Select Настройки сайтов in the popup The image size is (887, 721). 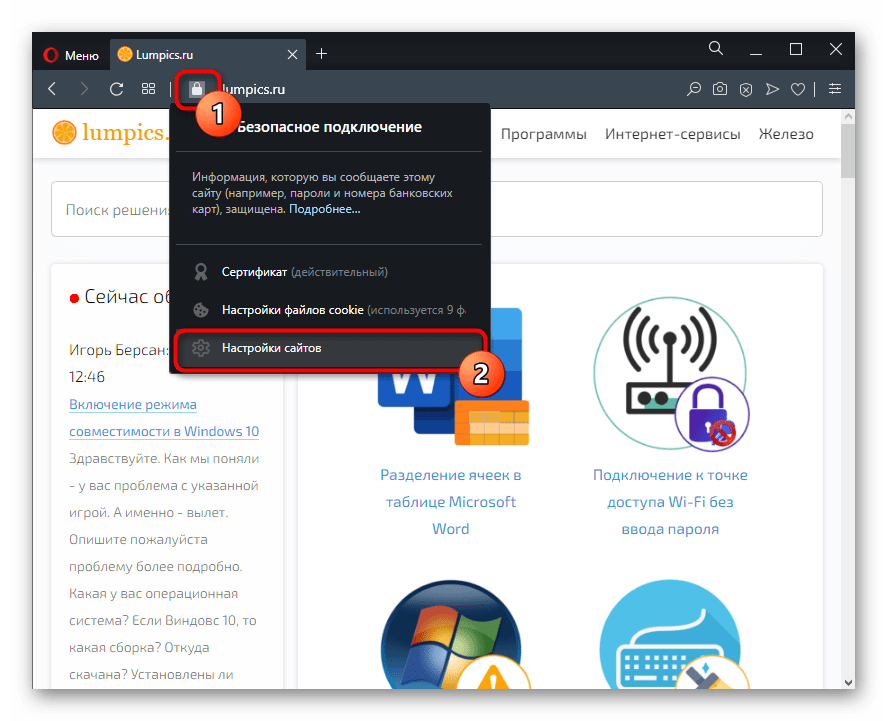(x=271, y=347)
